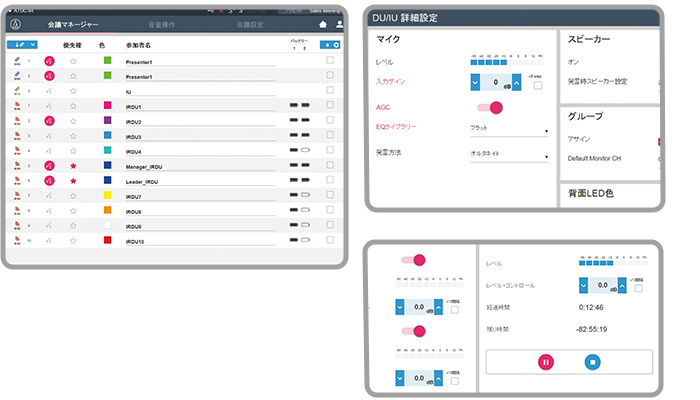700x400 pixels.
Task: Toggle upper switch in bottom-left panel
Action: pyautogui.click(x=413, y=260)
